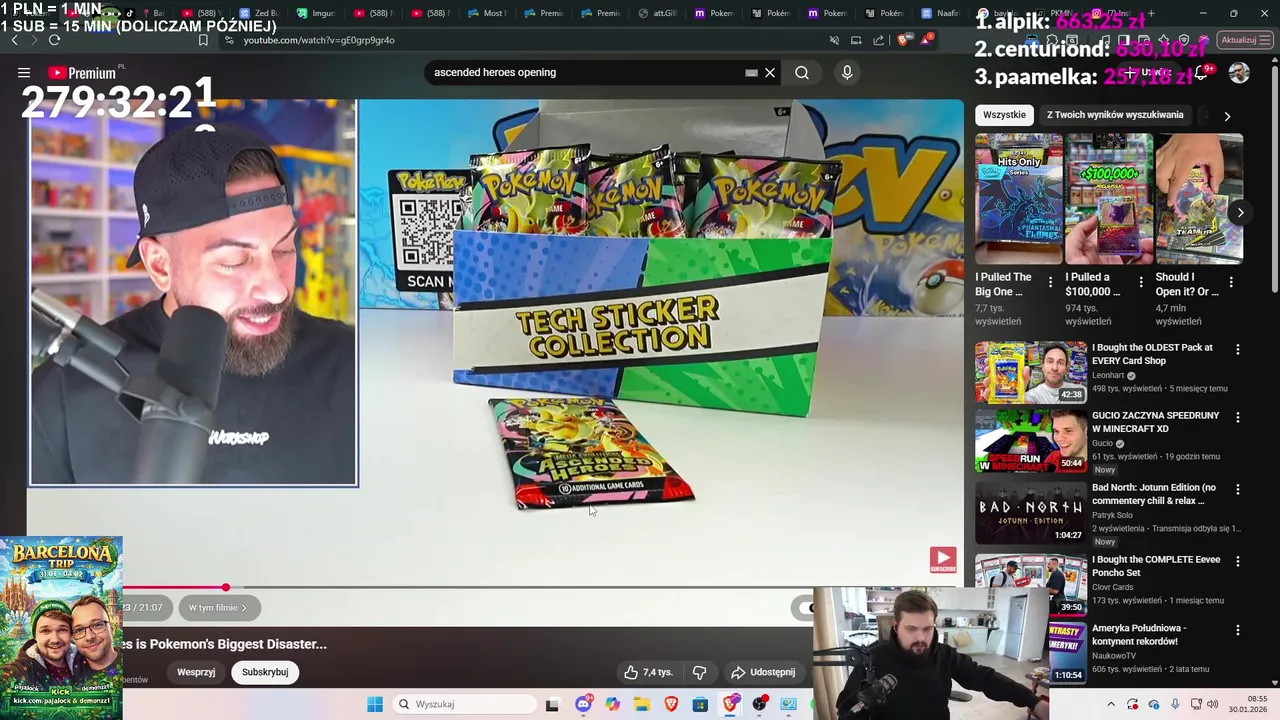This screenshot has width=1280, height=720.
Task: Open 'I Bought the OLDEST Pack' video thumbnail
Action: coord(1031,371)
